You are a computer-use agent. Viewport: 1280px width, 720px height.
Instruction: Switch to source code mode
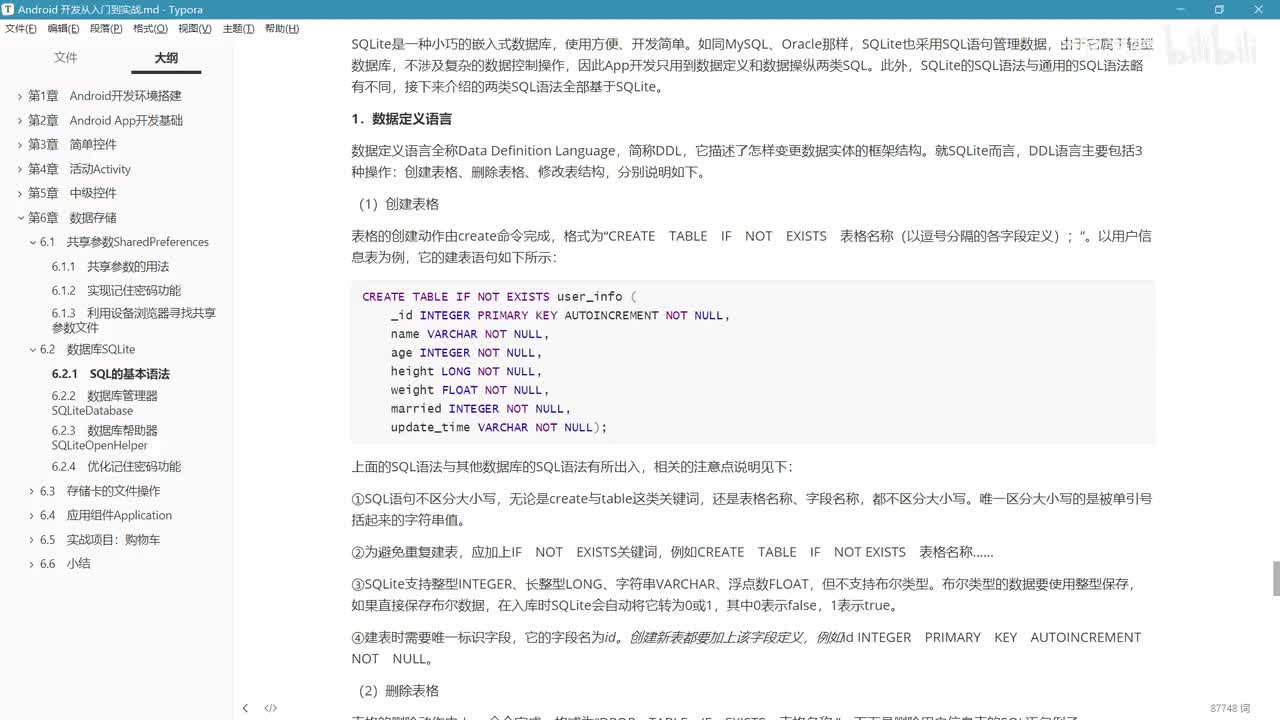tap(270, 708)
